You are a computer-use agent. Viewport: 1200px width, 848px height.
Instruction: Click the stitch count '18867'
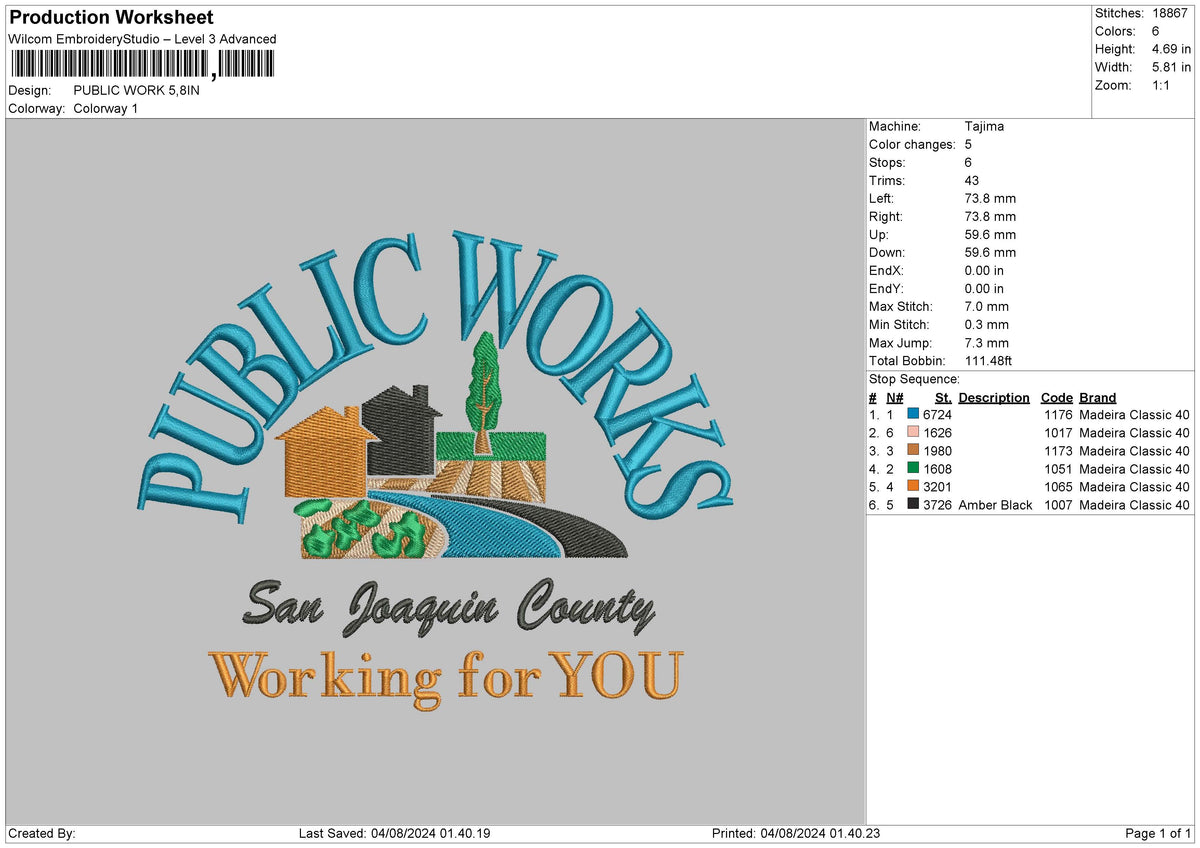1168,13
